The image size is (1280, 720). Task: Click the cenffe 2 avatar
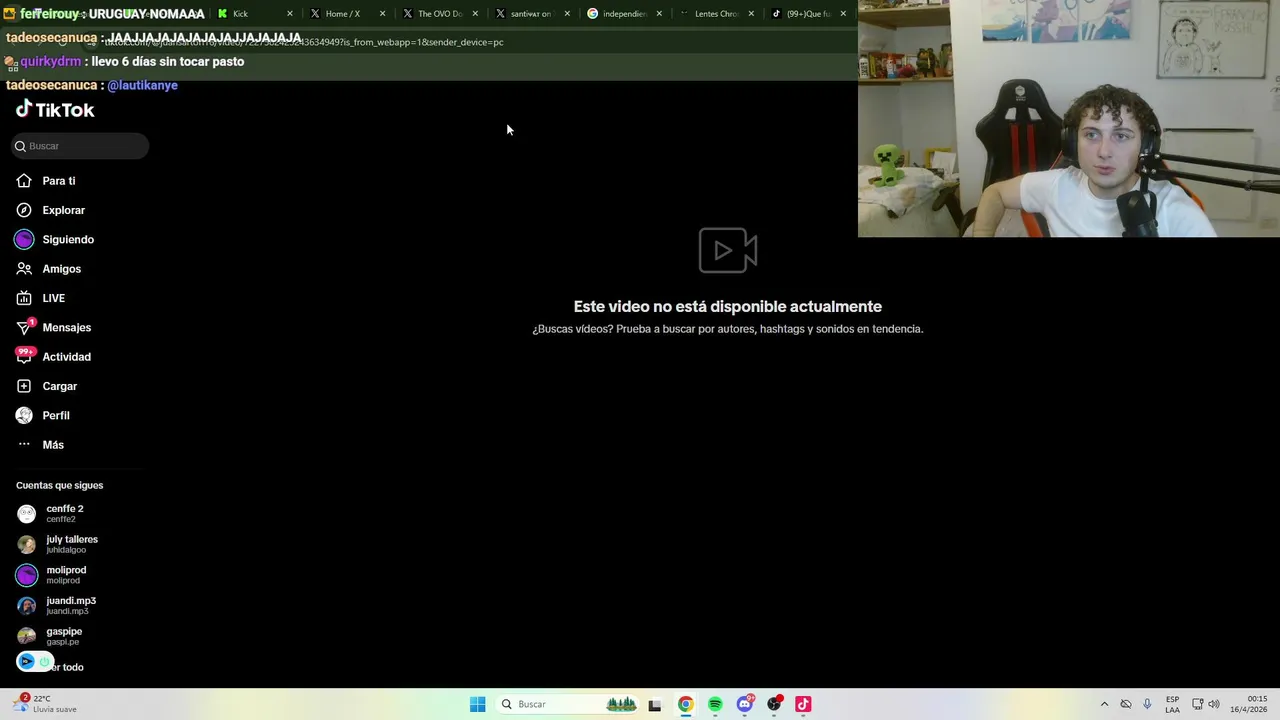[27, 514]
